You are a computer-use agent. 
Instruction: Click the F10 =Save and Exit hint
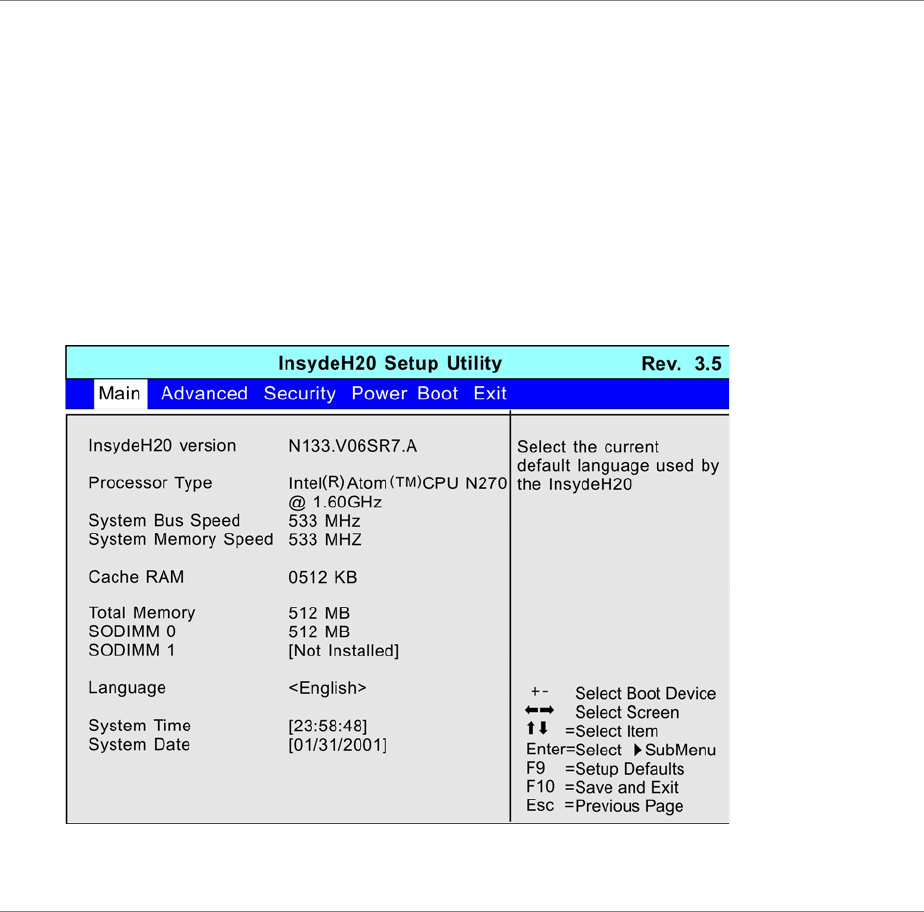pos(602,788)
